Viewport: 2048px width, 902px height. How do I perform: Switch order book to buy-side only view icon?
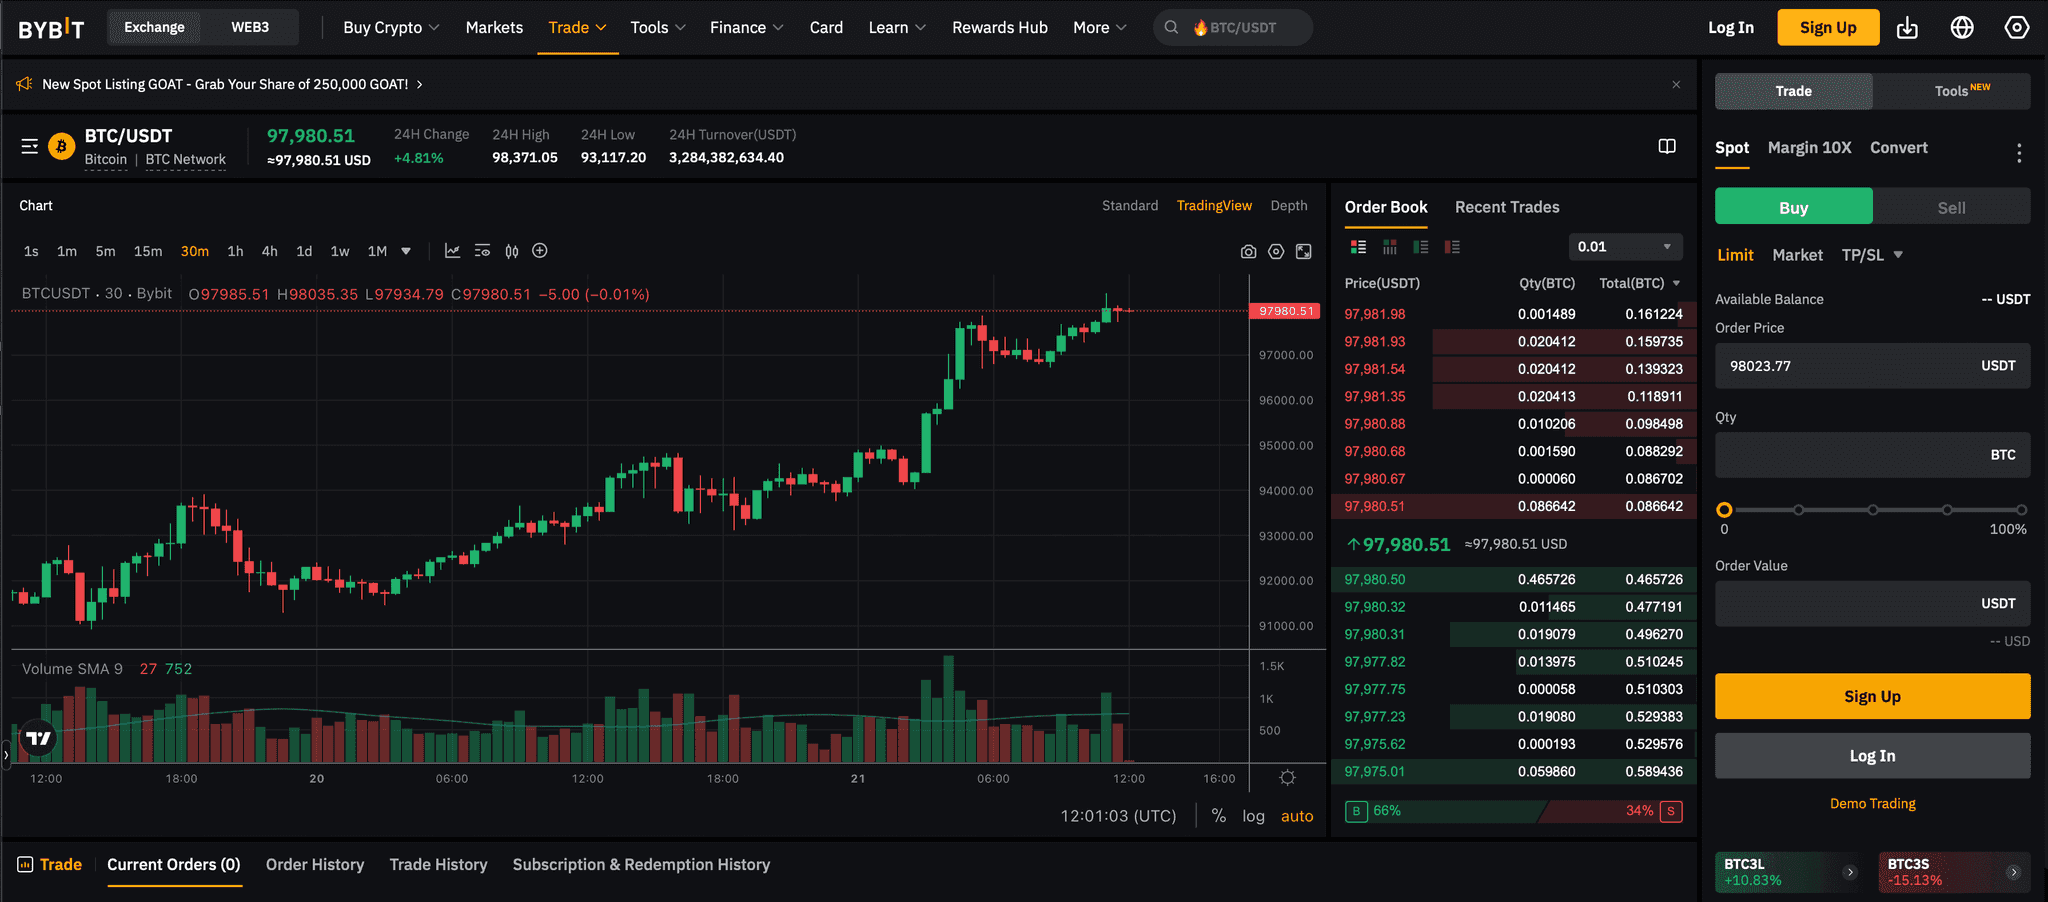pos(1421,247)
